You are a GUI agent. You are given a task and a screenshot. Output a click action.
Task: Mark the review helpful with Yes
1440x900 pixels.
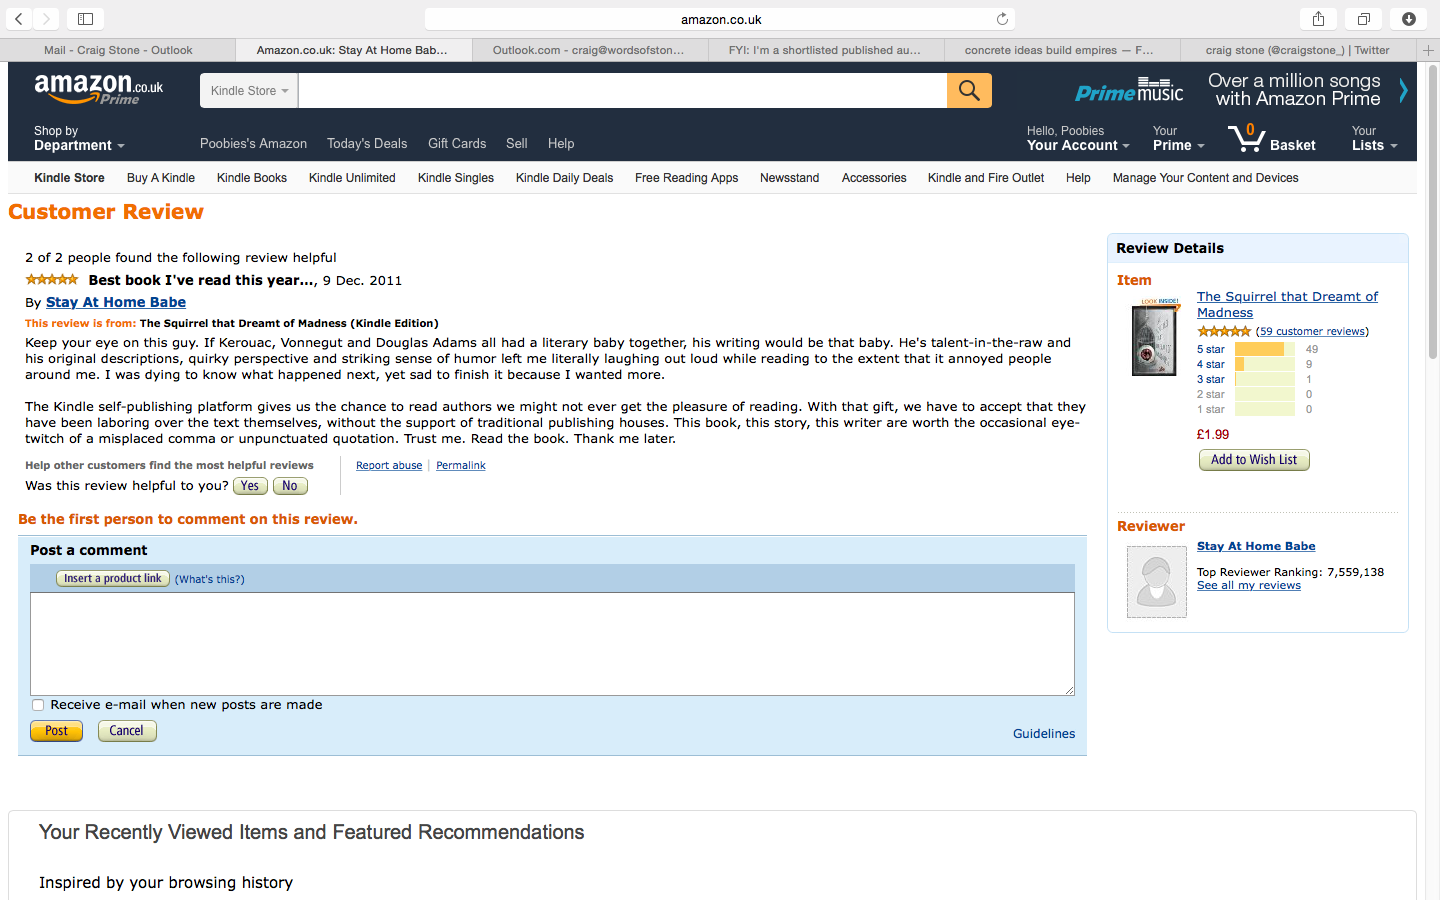(x=250, y=486)
